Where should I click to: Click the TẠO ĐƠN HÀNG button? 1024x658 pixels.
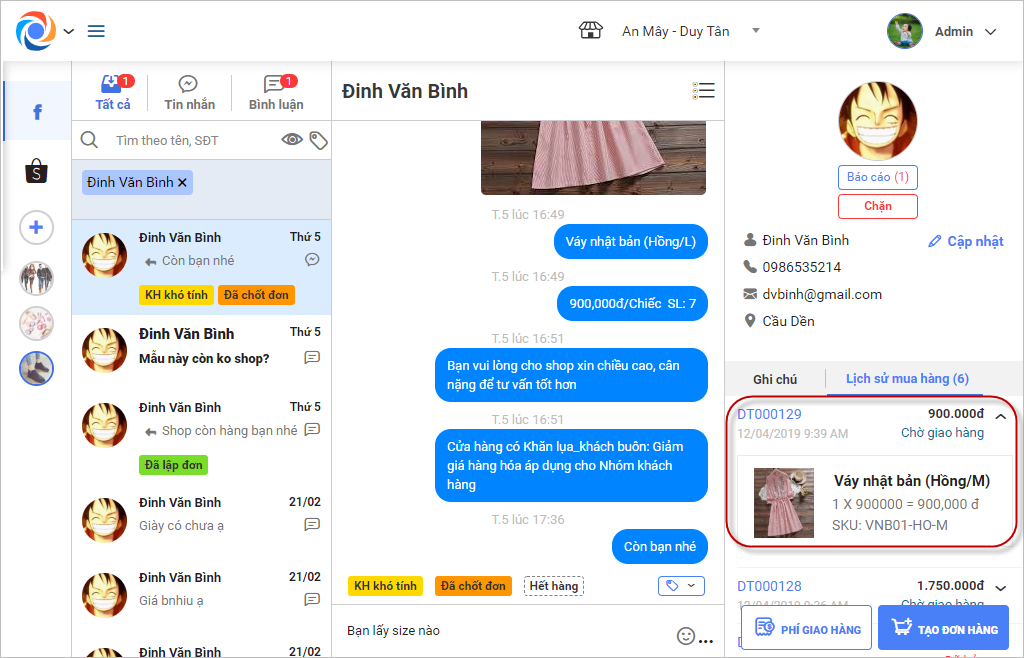pyautogui.click(x=944, y=628)
